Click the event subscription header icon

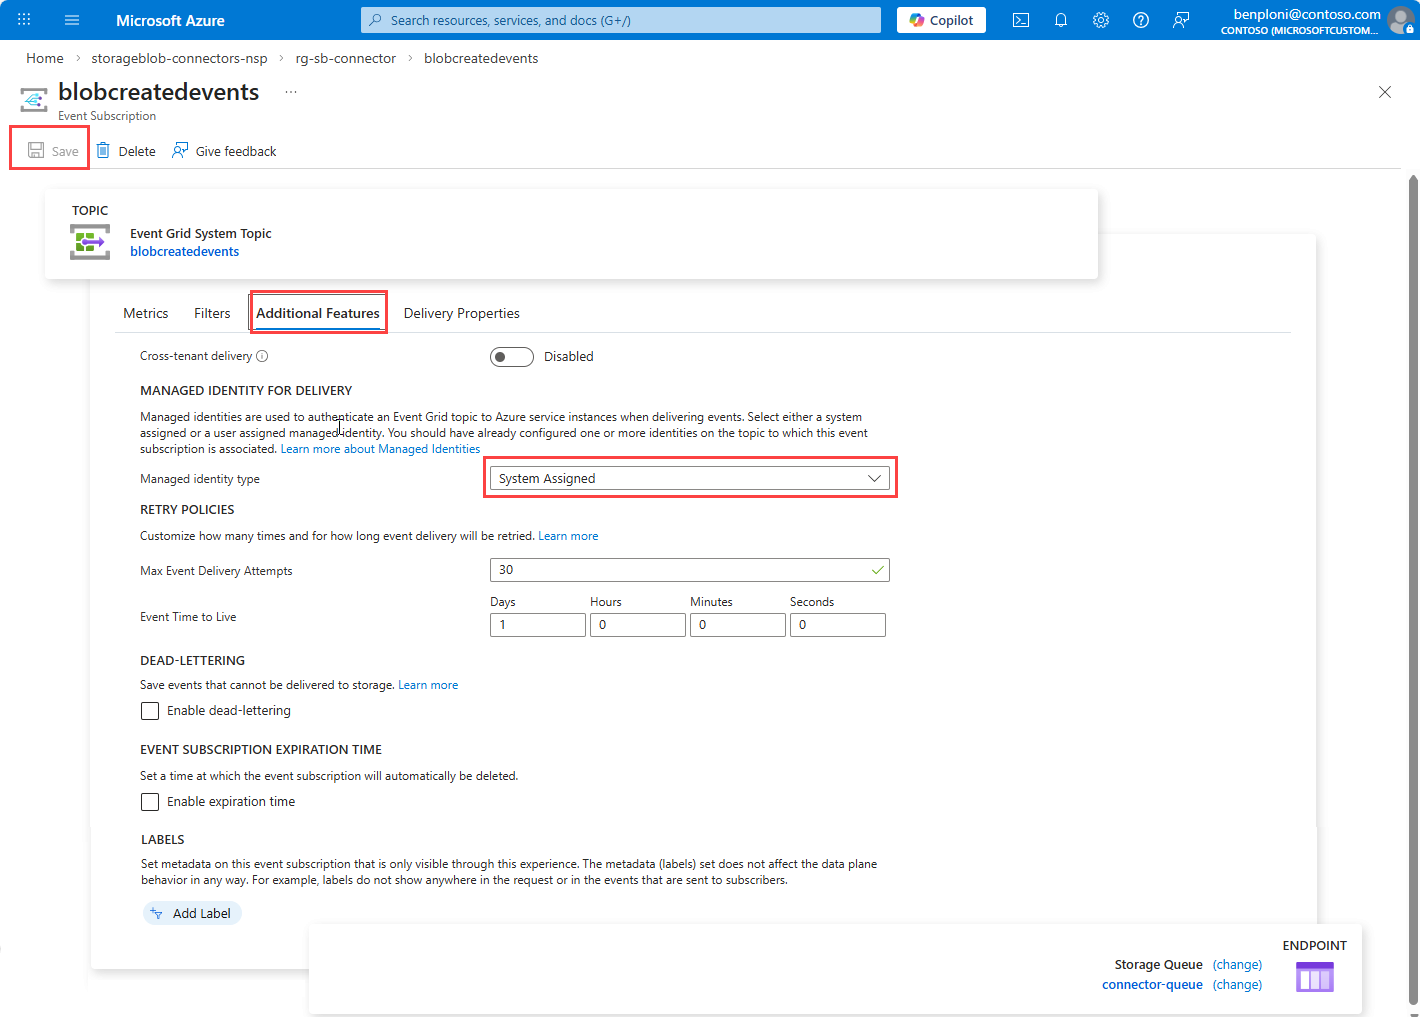[34, 100]
